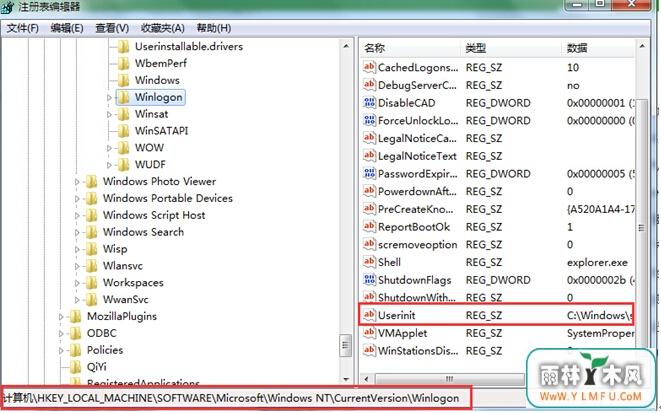Image resolution: width=661 pixels, height=413 pixels.
Task: Click tree pane scroll up arrow
Action: pyautogui.click(x=346, y=46)
